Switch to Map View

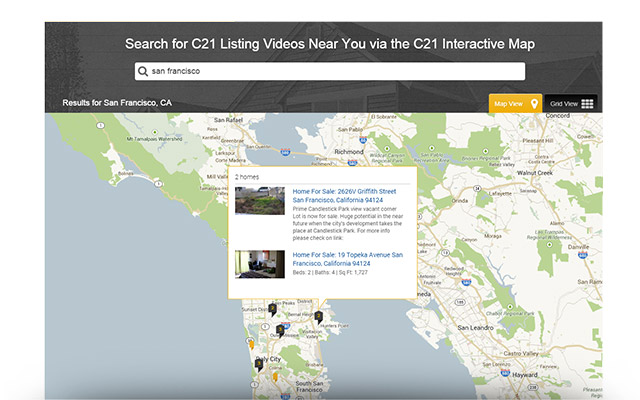point(515,104)
